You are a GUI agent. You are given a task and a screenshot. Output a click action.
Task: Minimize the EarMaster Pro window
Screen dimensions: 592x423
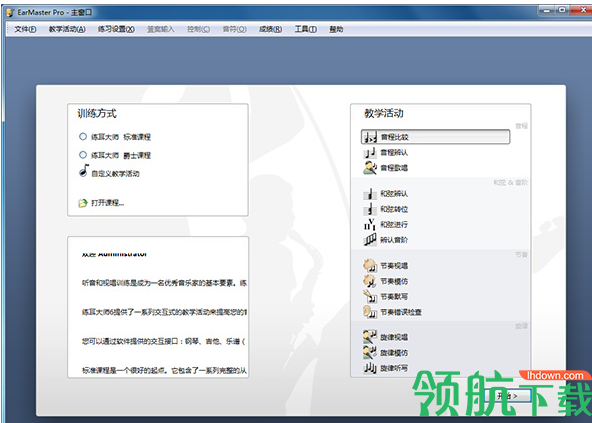point(546,10)
